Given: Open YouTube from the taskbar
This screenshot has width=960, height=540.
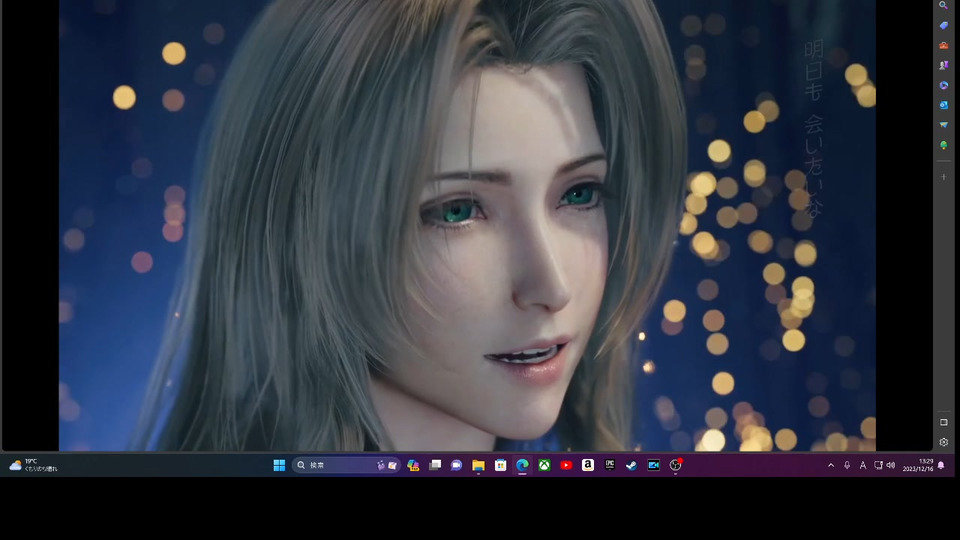Looking at the screenshot, I should [566, 465].
